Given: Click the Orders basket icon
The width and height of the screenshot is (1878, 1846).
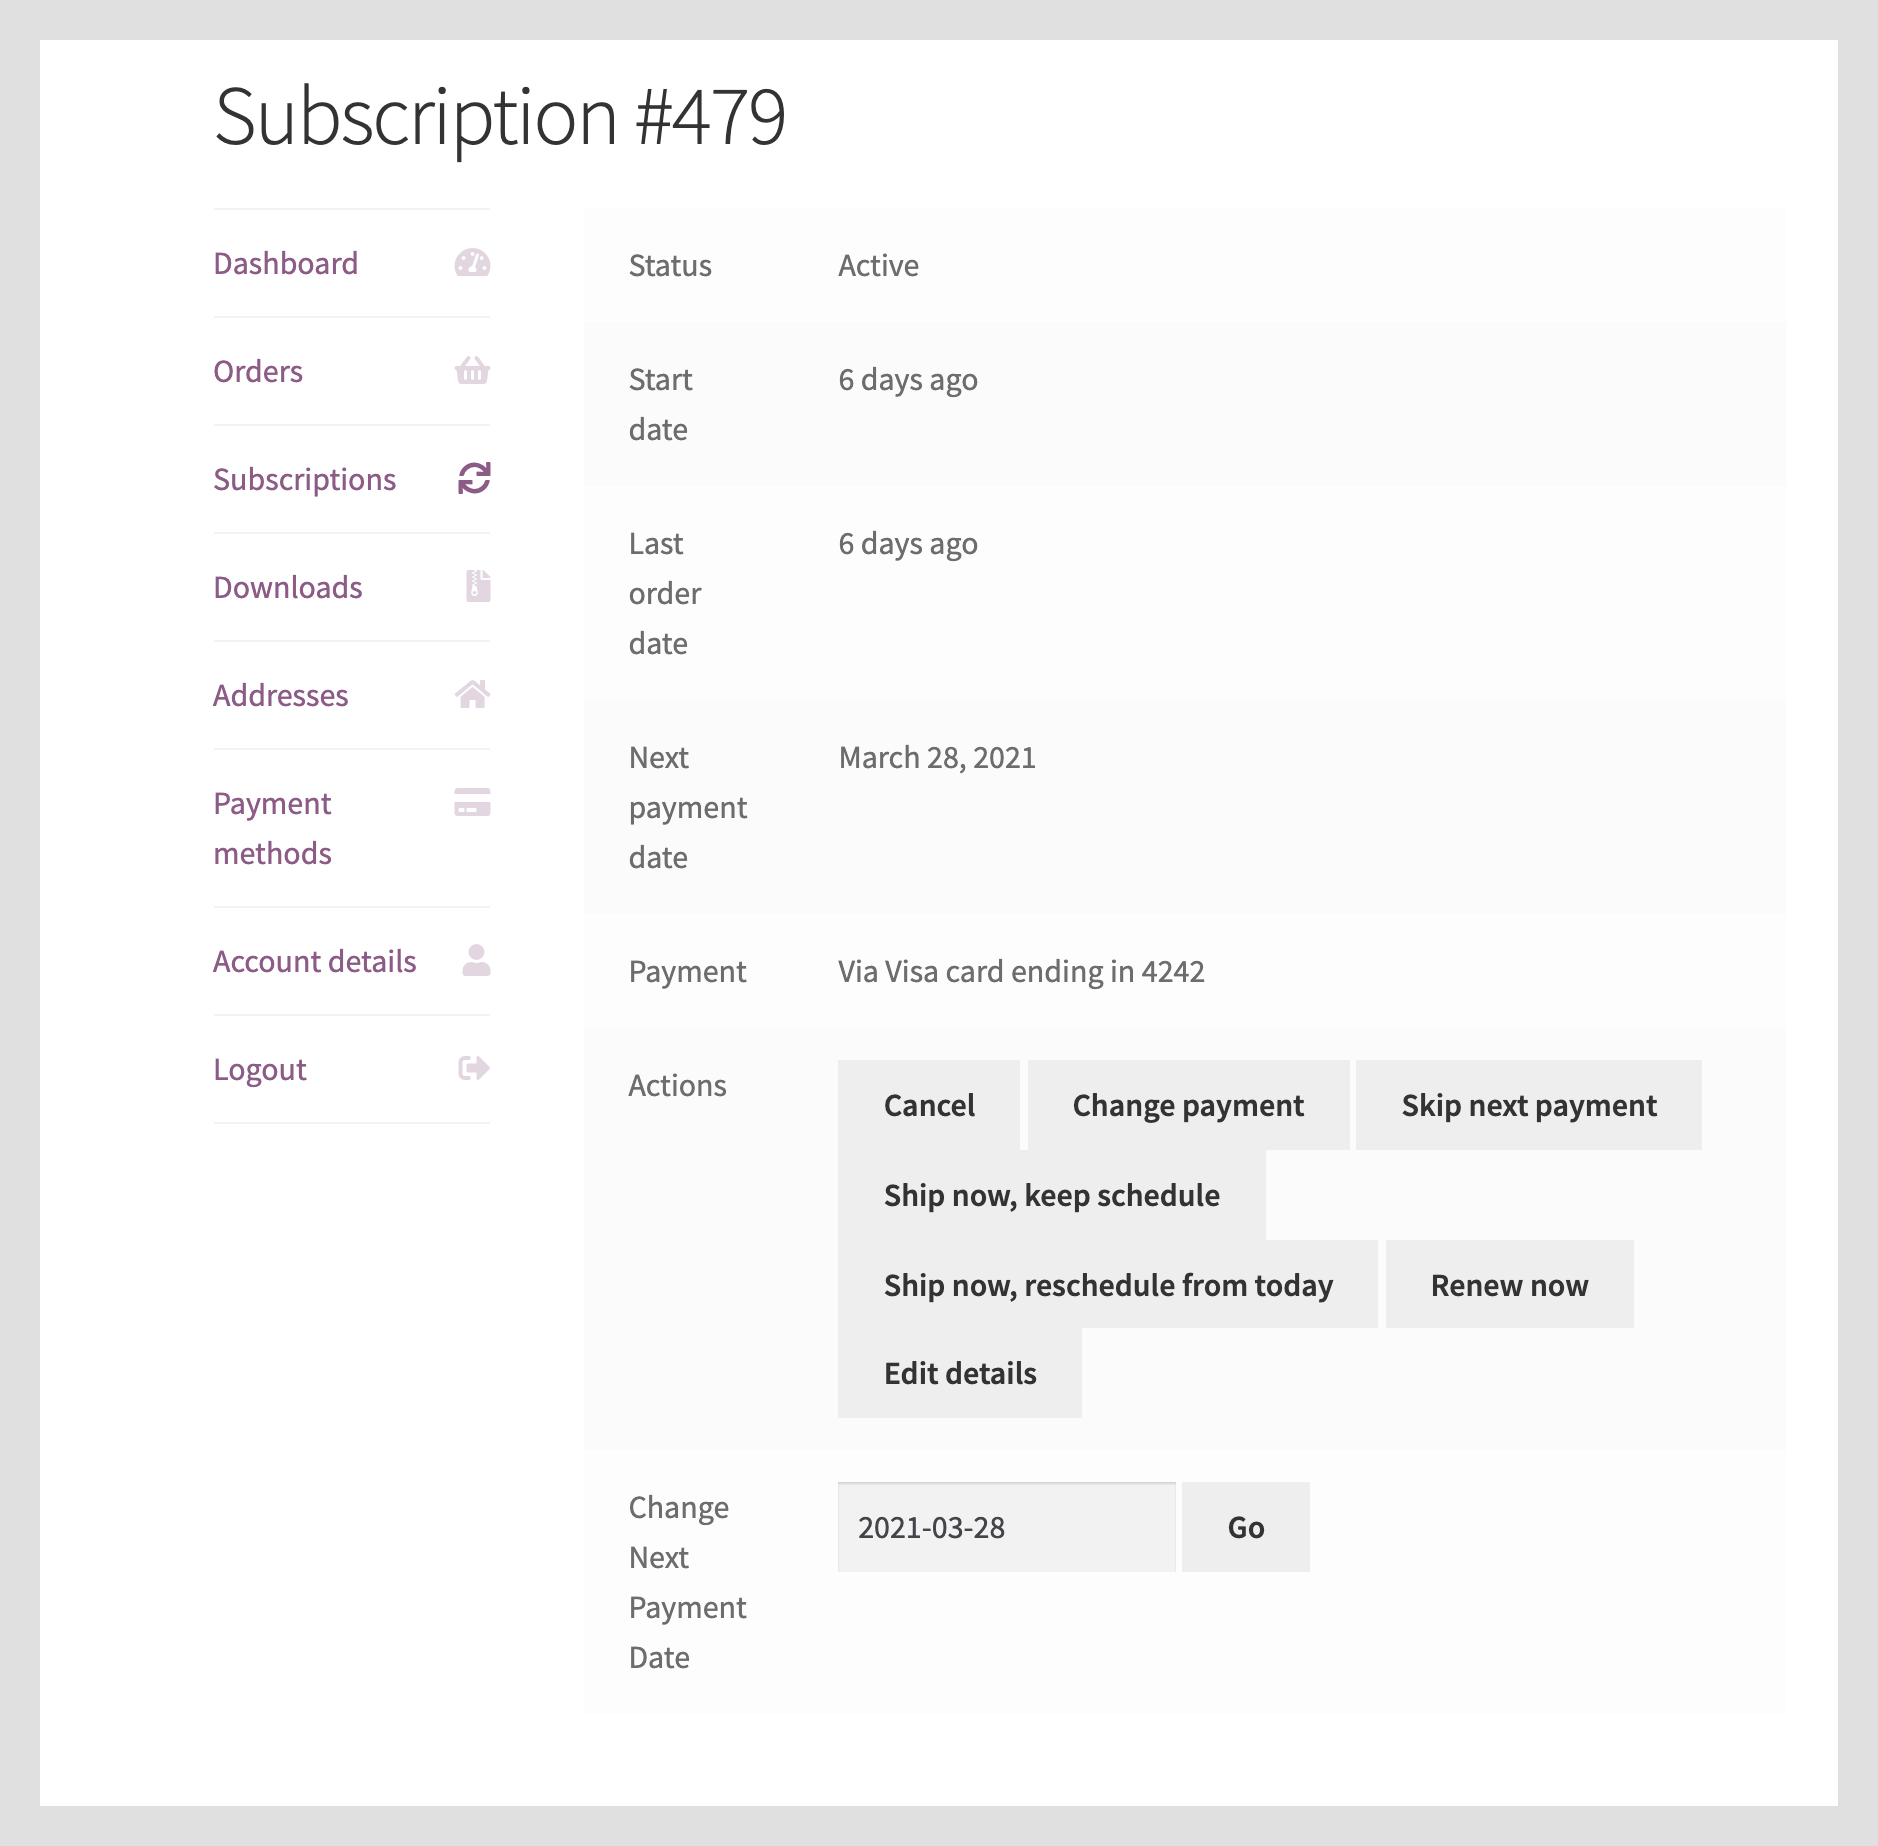Looking at the screenshot, I should 472,371.
